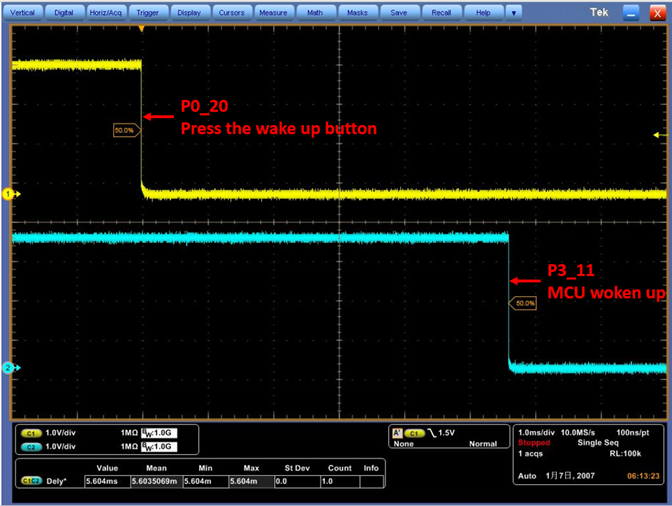Open the Recall menu

(441, 13)
